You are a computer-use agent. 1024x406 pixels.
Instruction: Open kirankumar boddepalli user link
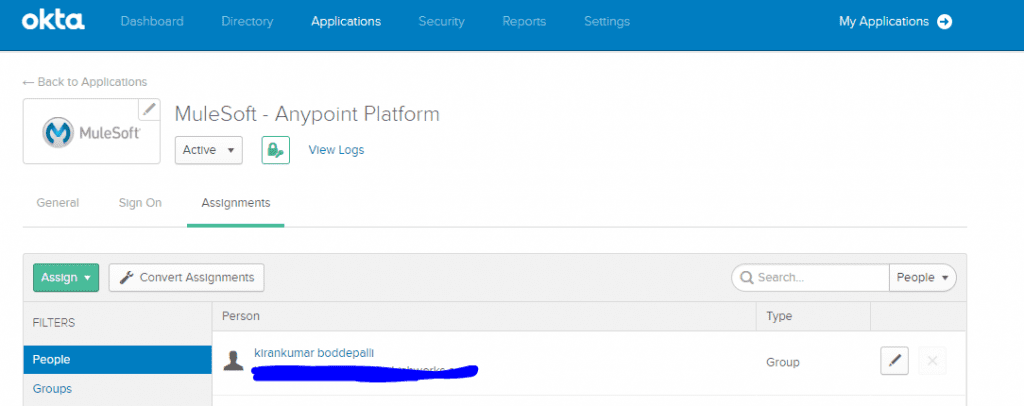tap(314, 353)
